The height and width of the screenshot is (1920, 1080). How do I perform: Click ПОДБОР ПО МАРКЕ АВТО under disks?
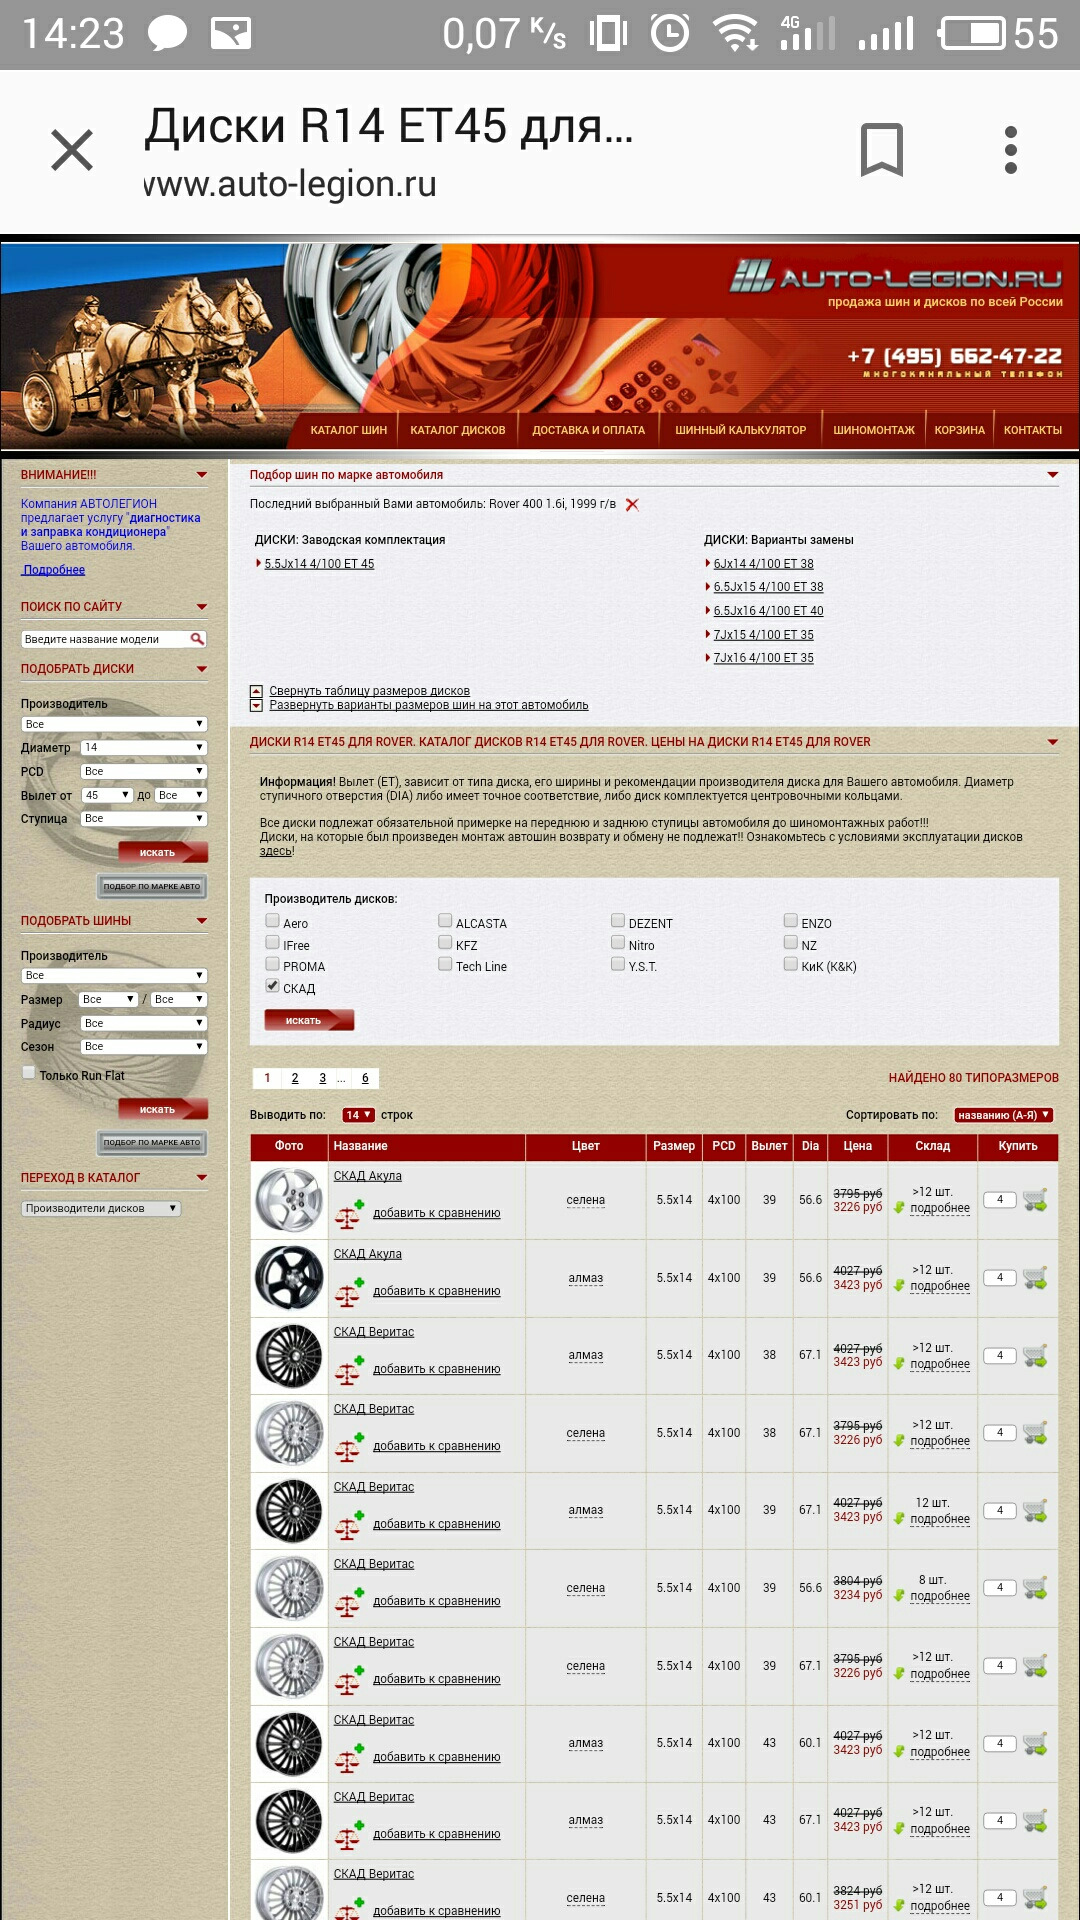pos(152,886)
